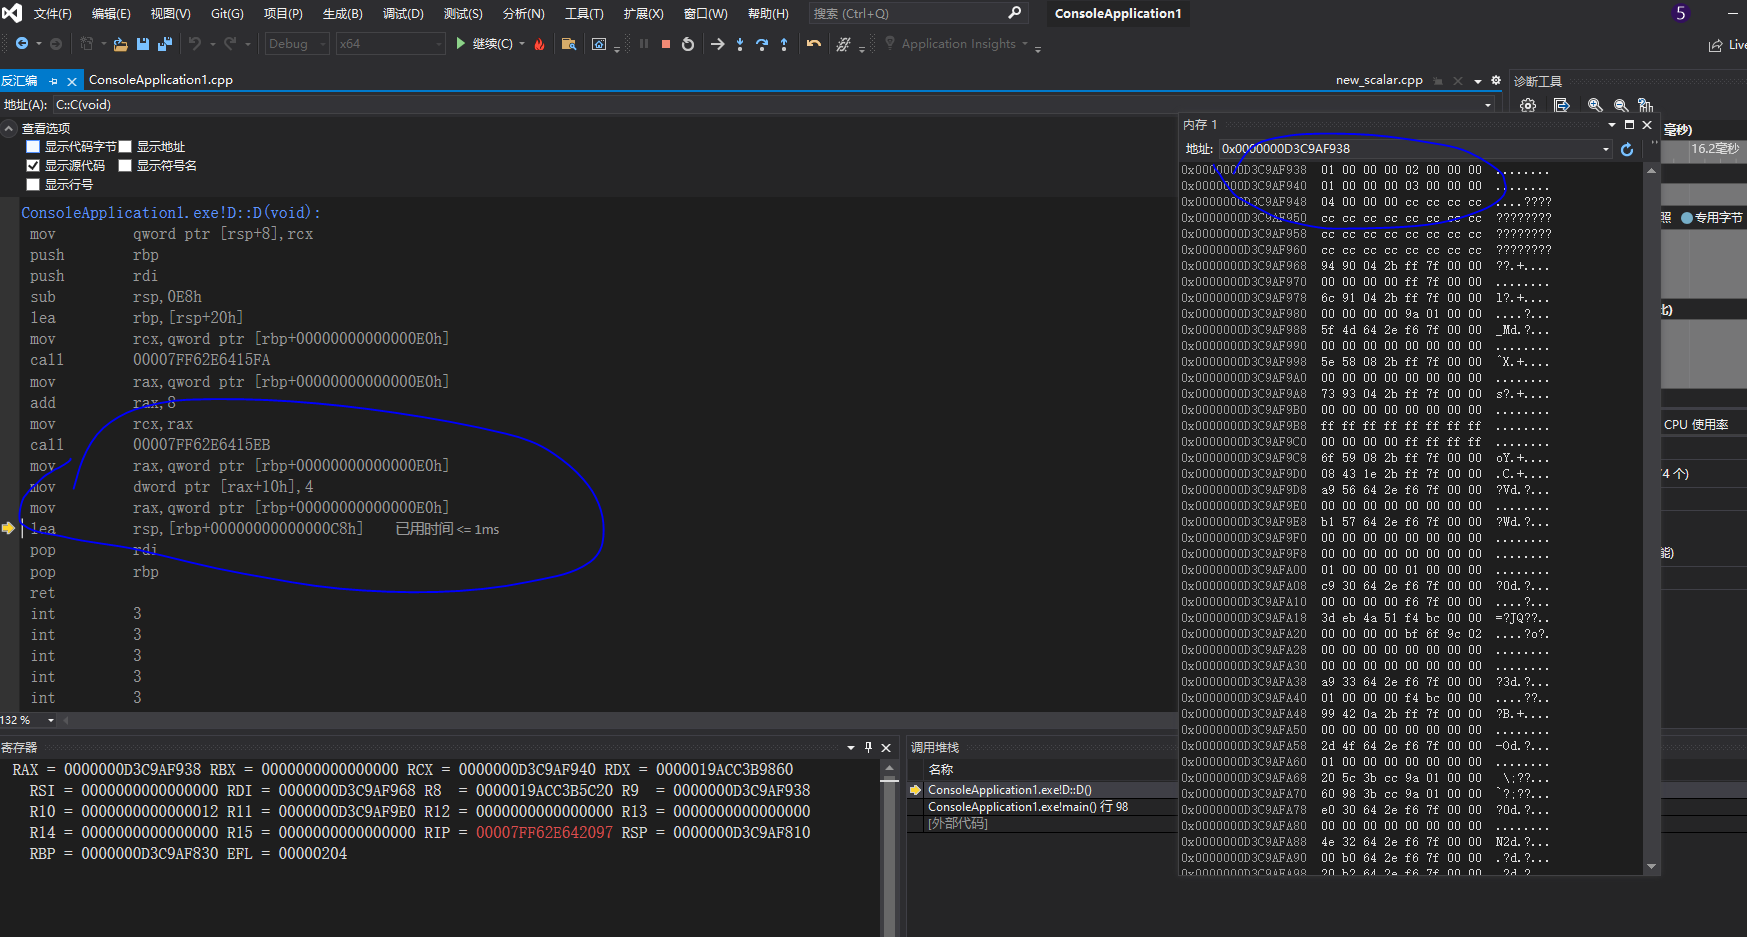Screen dimensions: 1747x937
Task: Open the 调试(D) menu
Action: [403, 14]
